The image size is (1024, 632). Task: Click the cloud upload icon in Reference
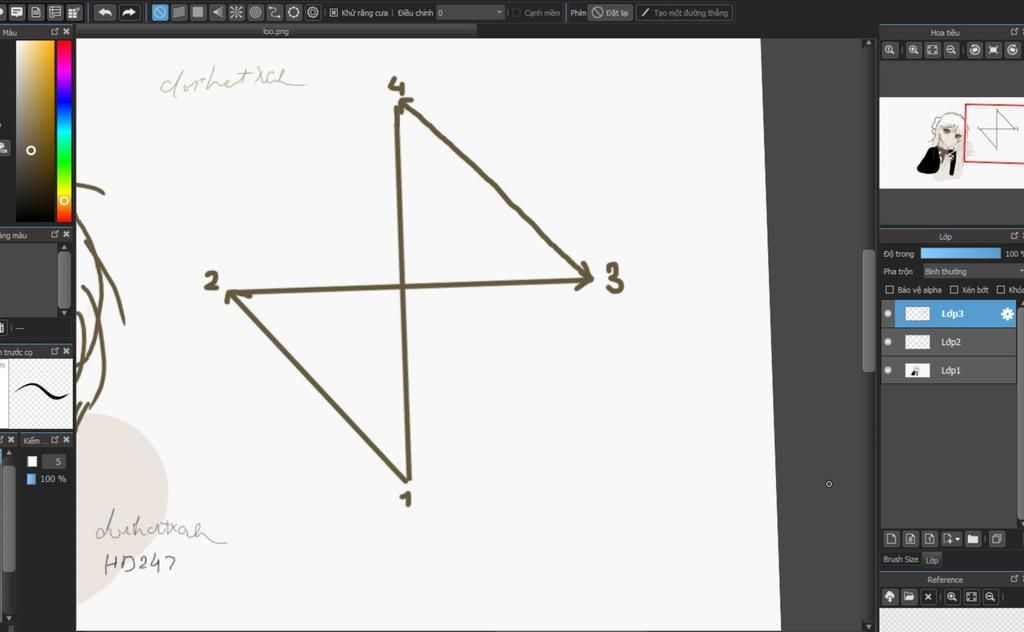(x=889, y=597)
